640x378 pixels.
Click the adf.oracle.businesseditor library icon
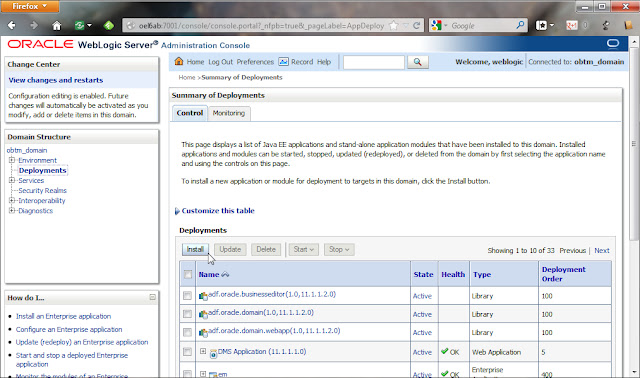tap(203, 296)
